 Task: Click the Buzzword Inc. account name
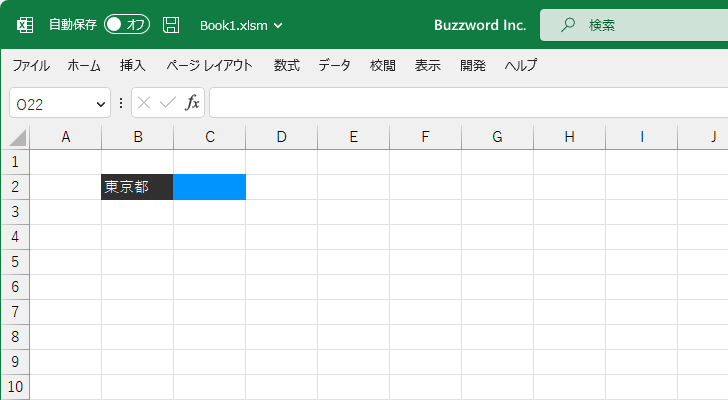tap(480, 25)
